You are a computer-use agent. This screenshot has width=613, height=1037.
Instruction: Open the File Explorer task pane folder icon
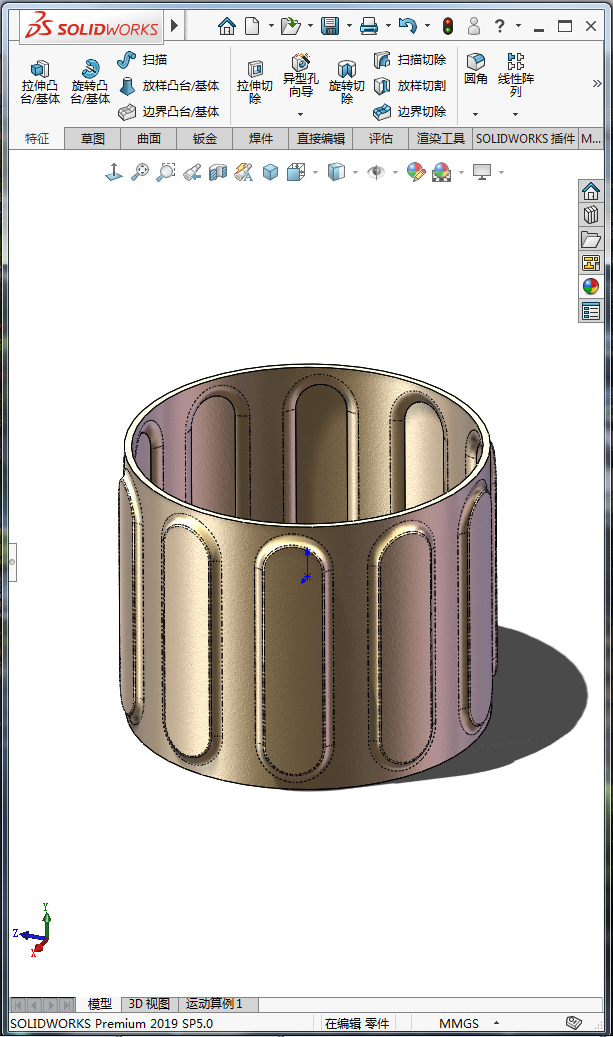click(591, 239)
